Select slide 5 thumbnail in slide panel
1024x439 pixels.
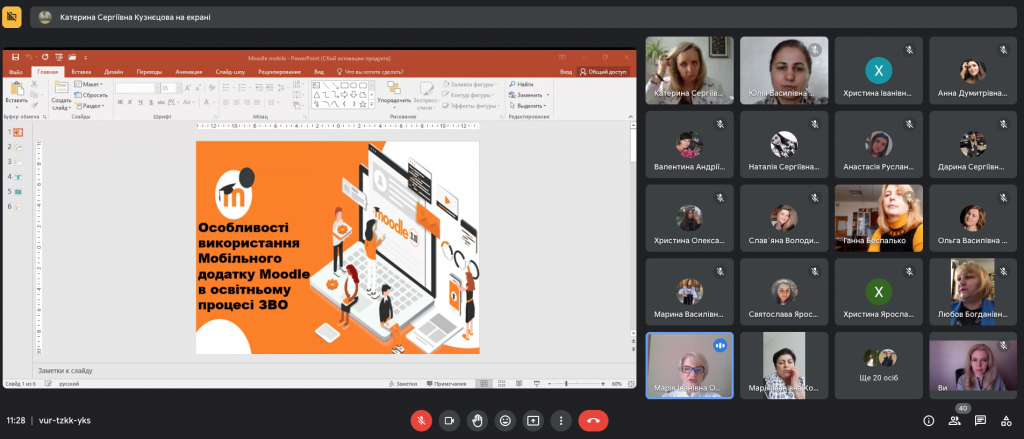click(x=16, y=191)
